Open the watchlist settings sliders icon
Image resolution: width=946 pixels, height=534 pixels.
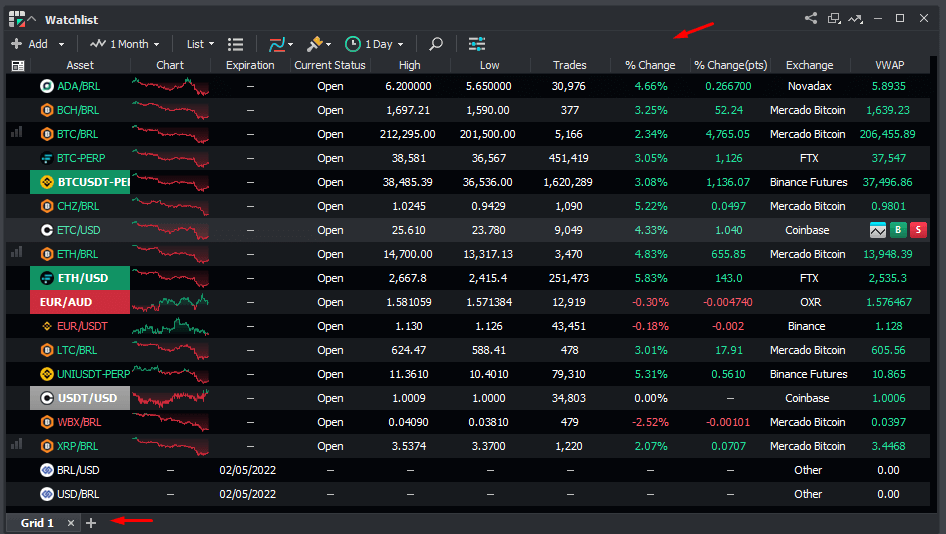click(x=477, y=44)
